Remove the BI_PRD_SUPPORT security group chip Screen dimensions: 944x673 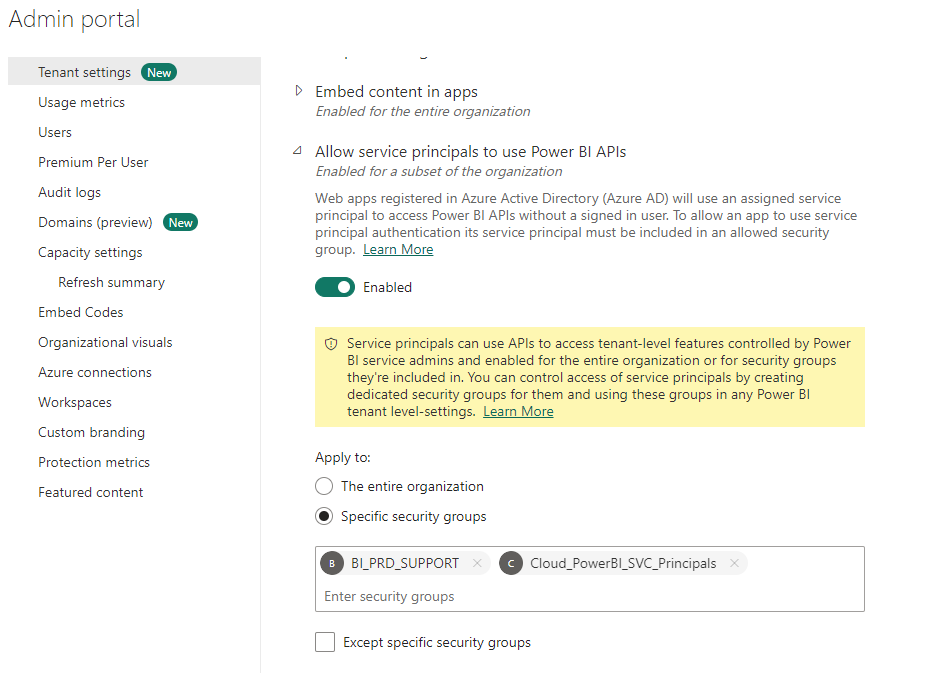tap(477, 563)
